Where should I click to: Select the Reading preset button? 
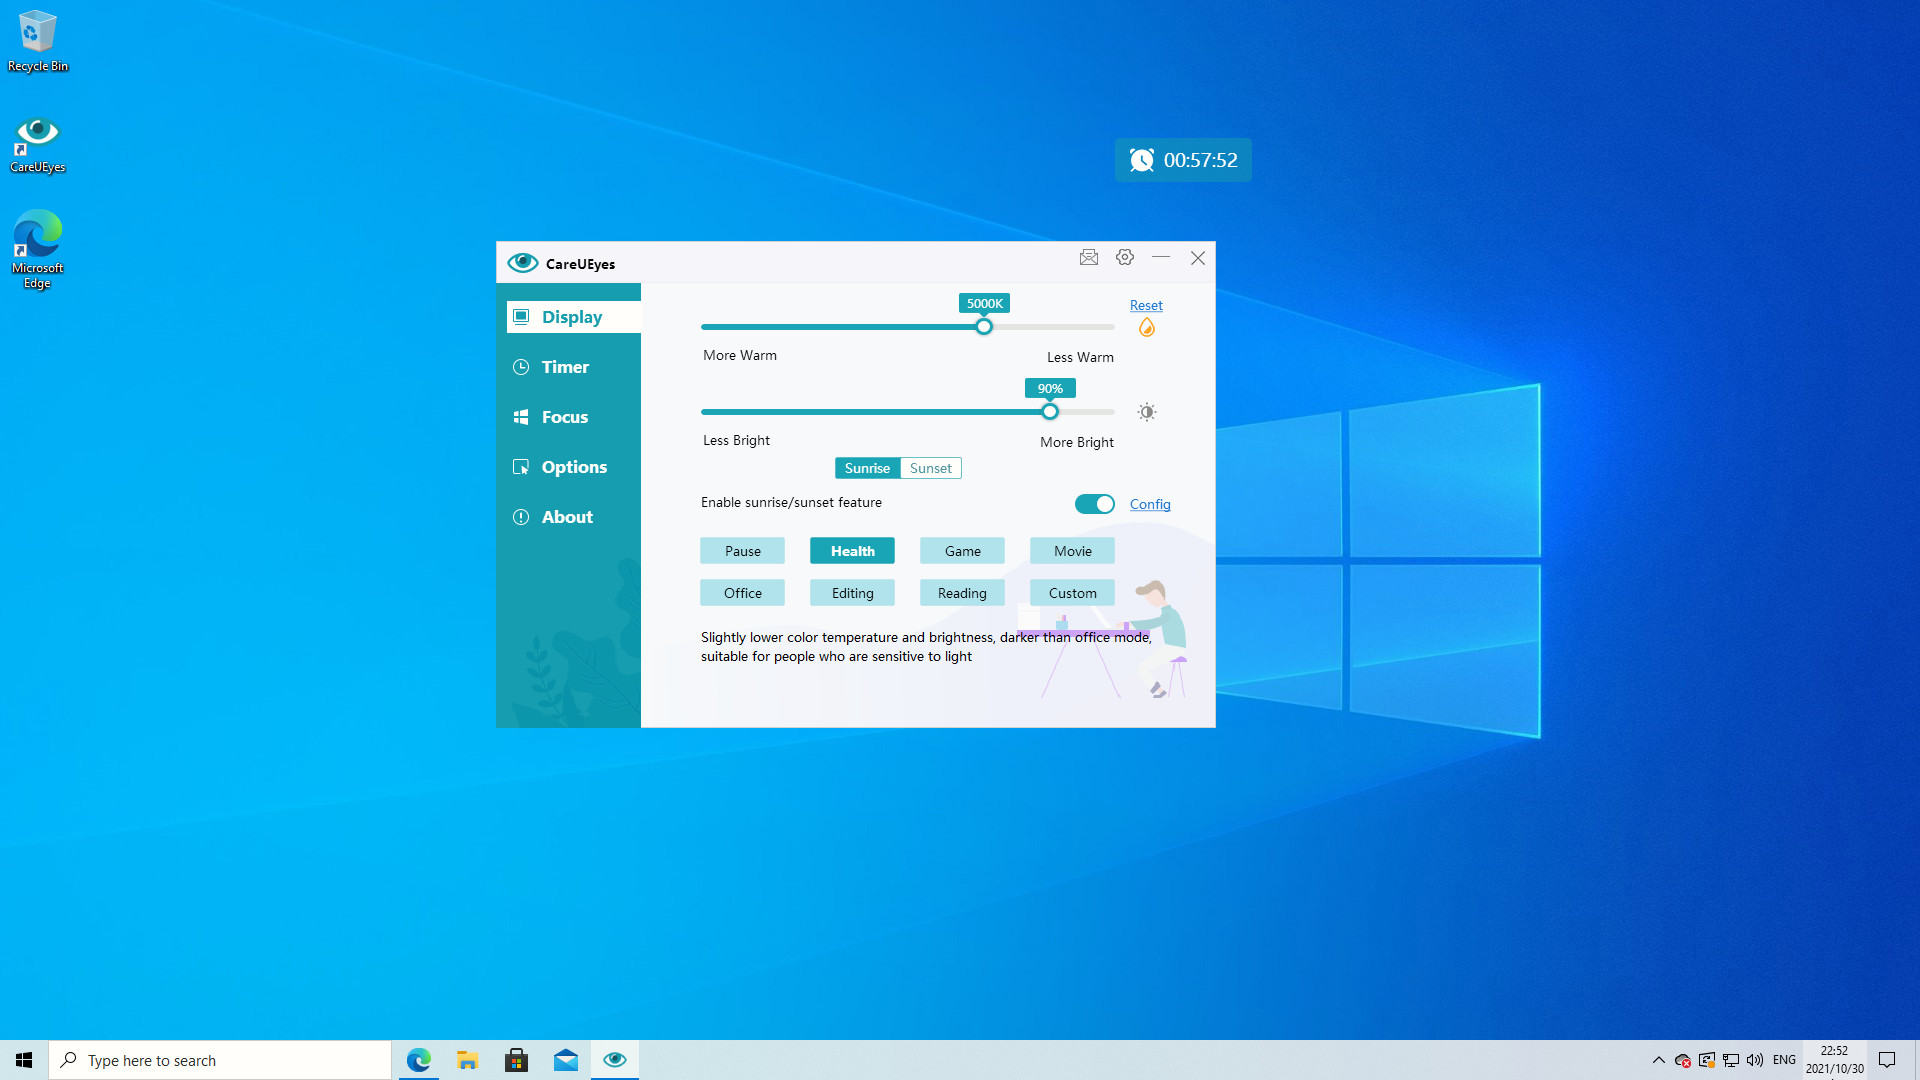tap(961, 592)
